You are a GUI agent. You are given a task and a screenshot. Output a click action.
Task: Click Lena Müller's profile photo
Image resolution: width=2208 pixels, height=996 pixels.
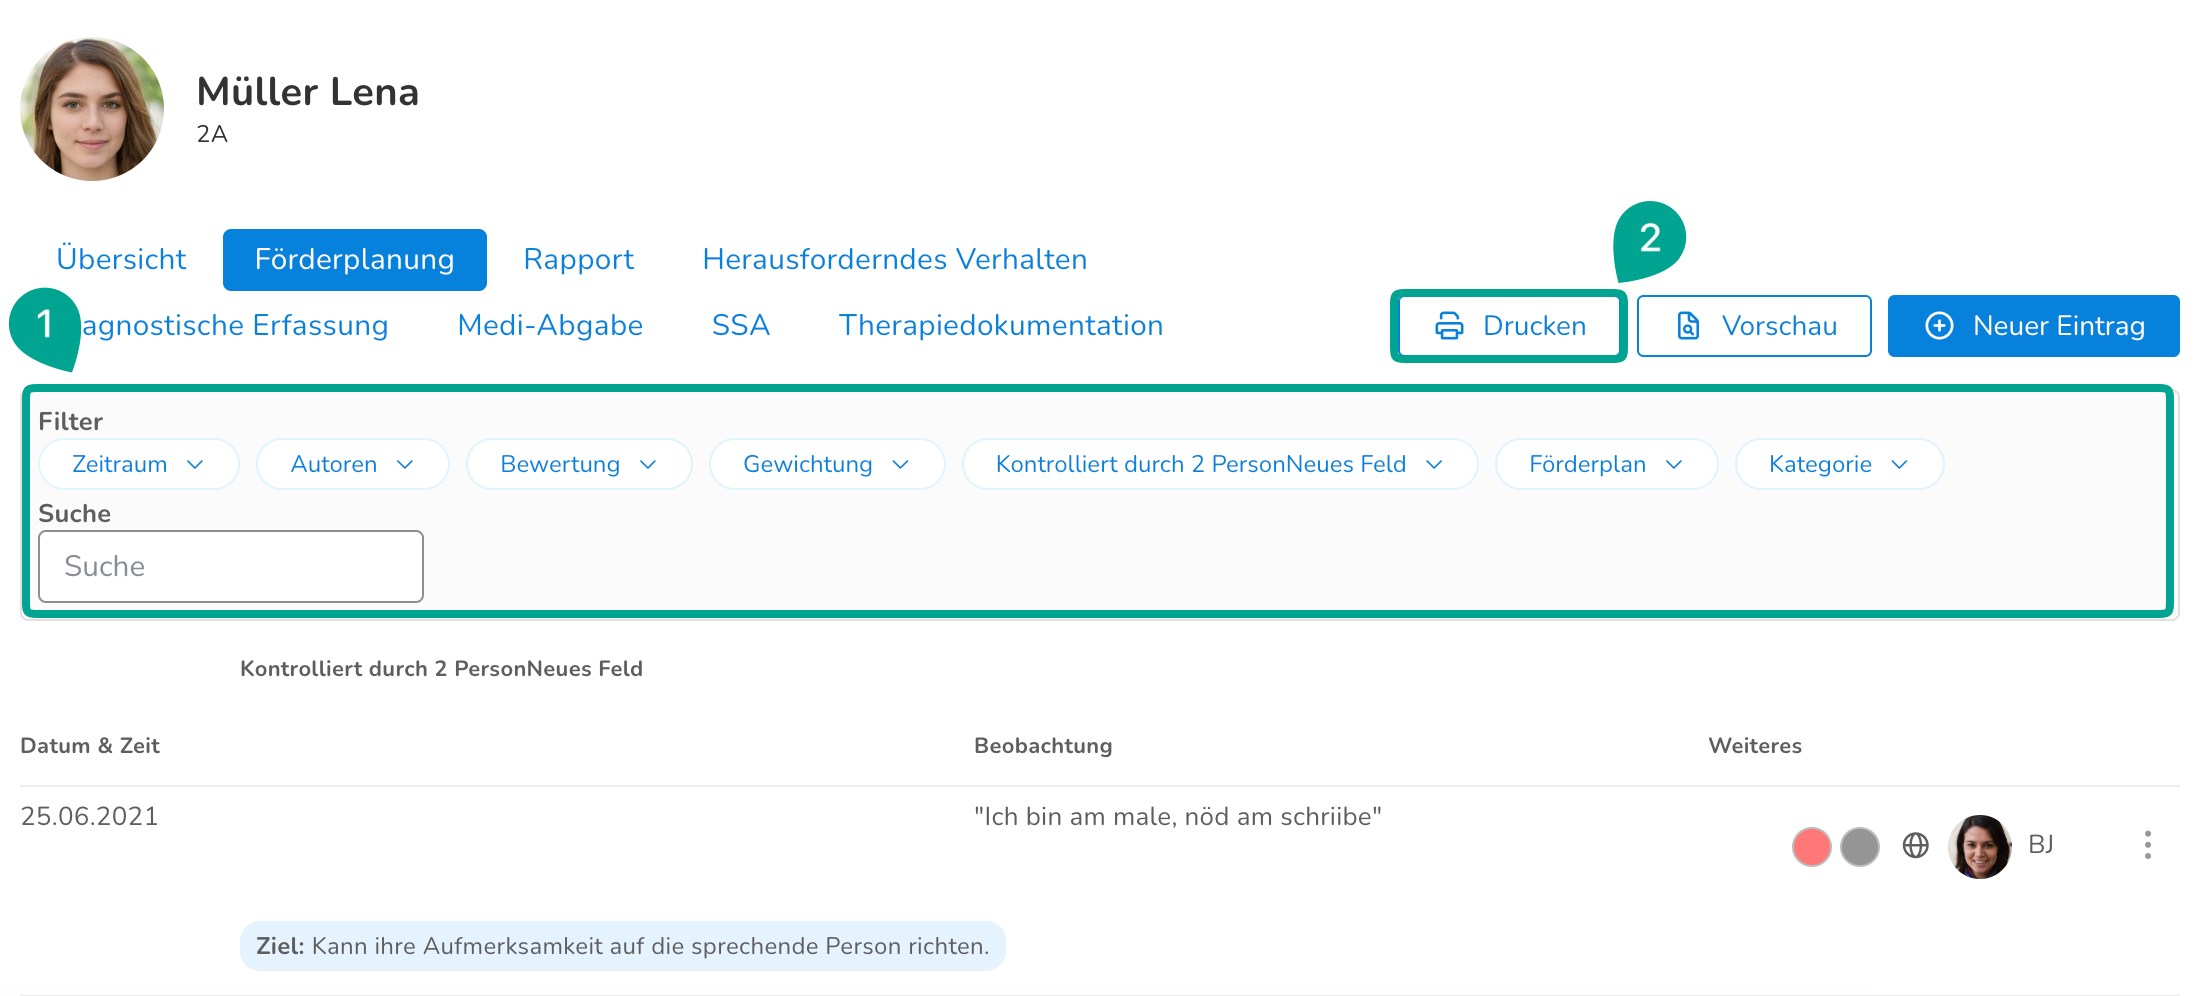click(x=92, y=109)
